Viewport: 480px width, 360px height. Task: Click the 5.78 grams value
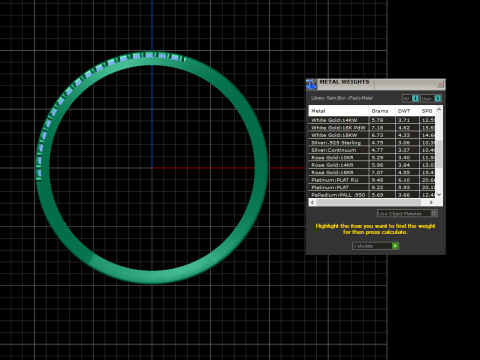coord(377,120)
